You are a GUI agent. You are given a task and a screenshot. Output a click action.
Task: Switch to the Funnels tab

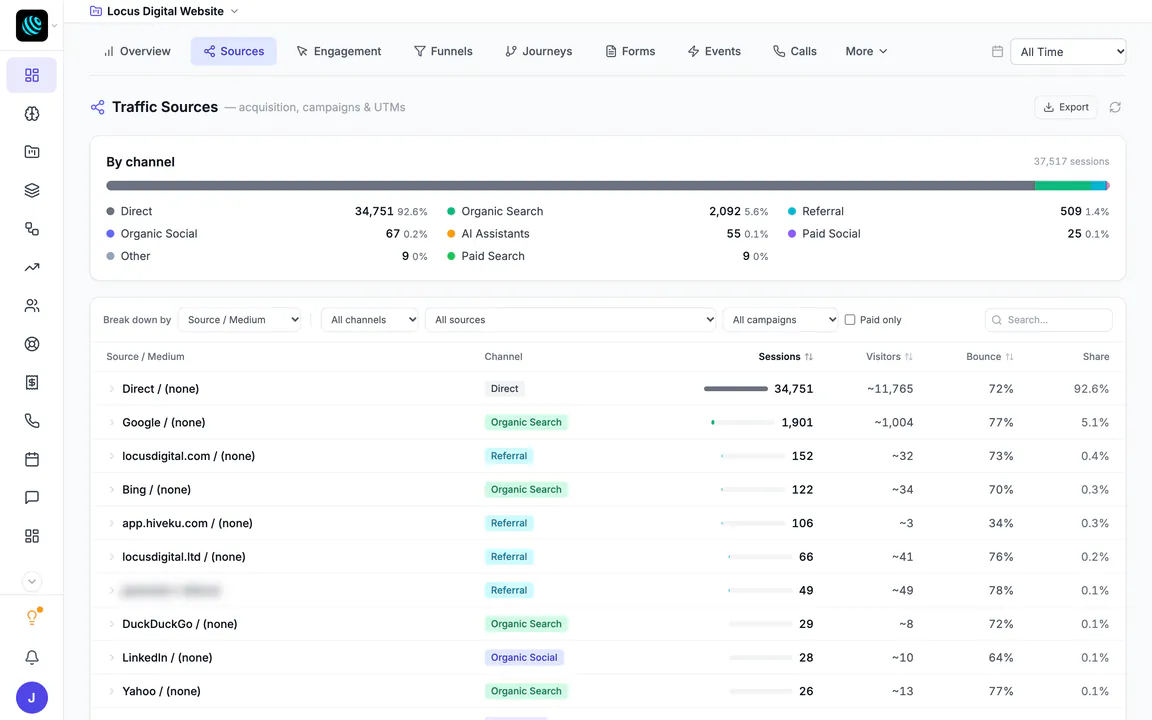coord(443,51)
